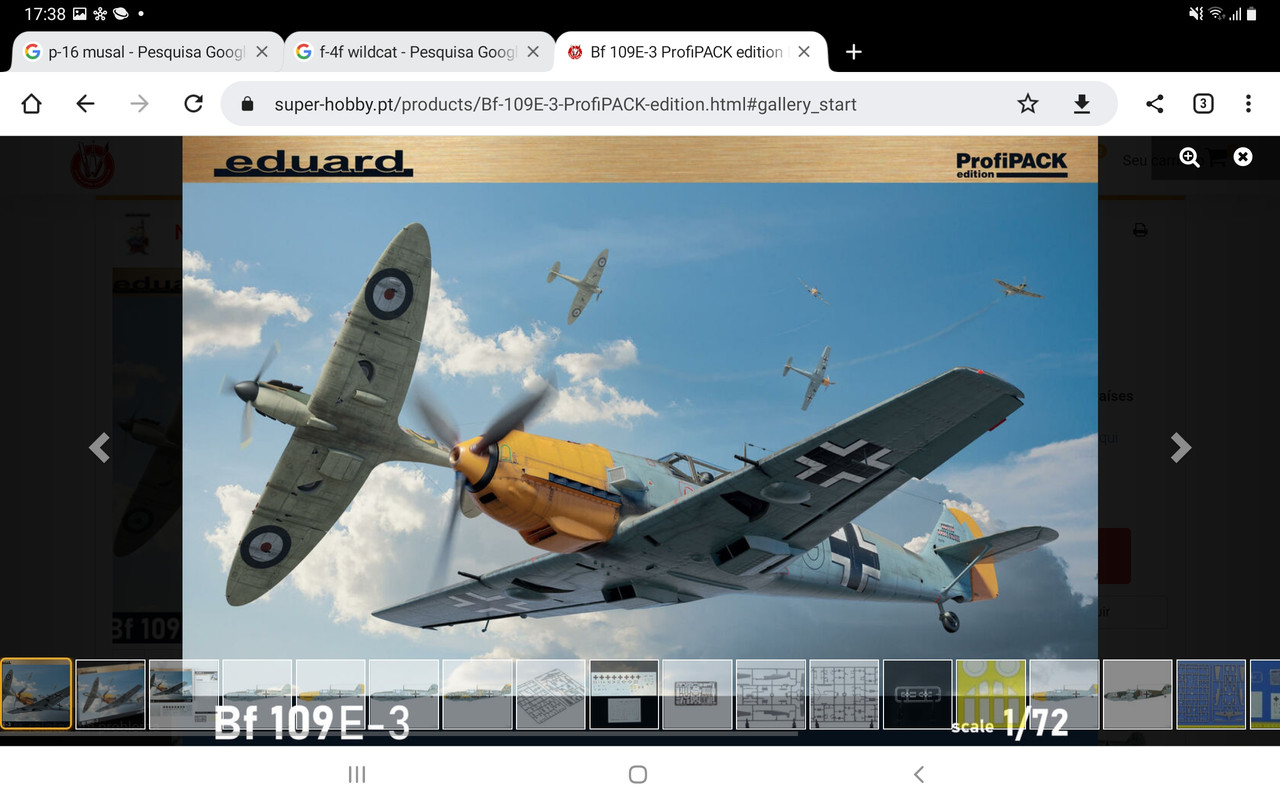Bookmark this page with the star icon
The height and width of the screenshot is (800, 1280).
coord(1028,104)
